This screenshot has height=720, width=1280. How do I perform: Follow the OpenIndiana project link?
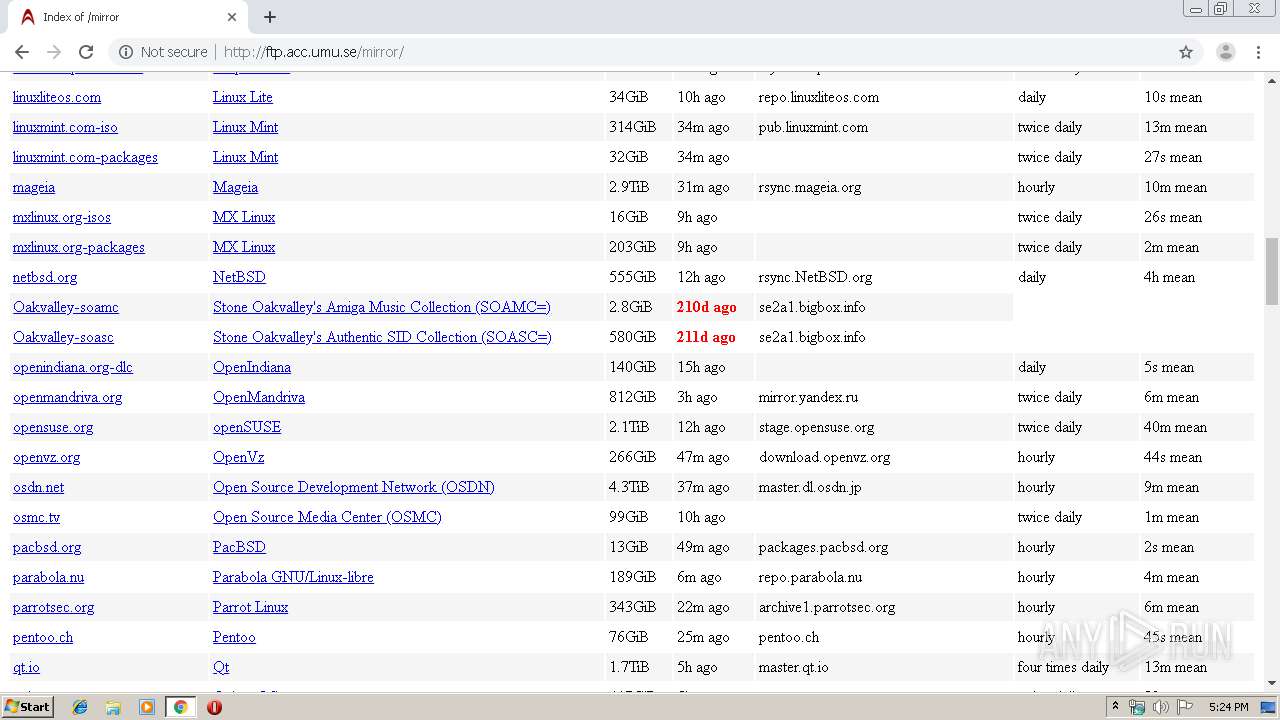252,367
